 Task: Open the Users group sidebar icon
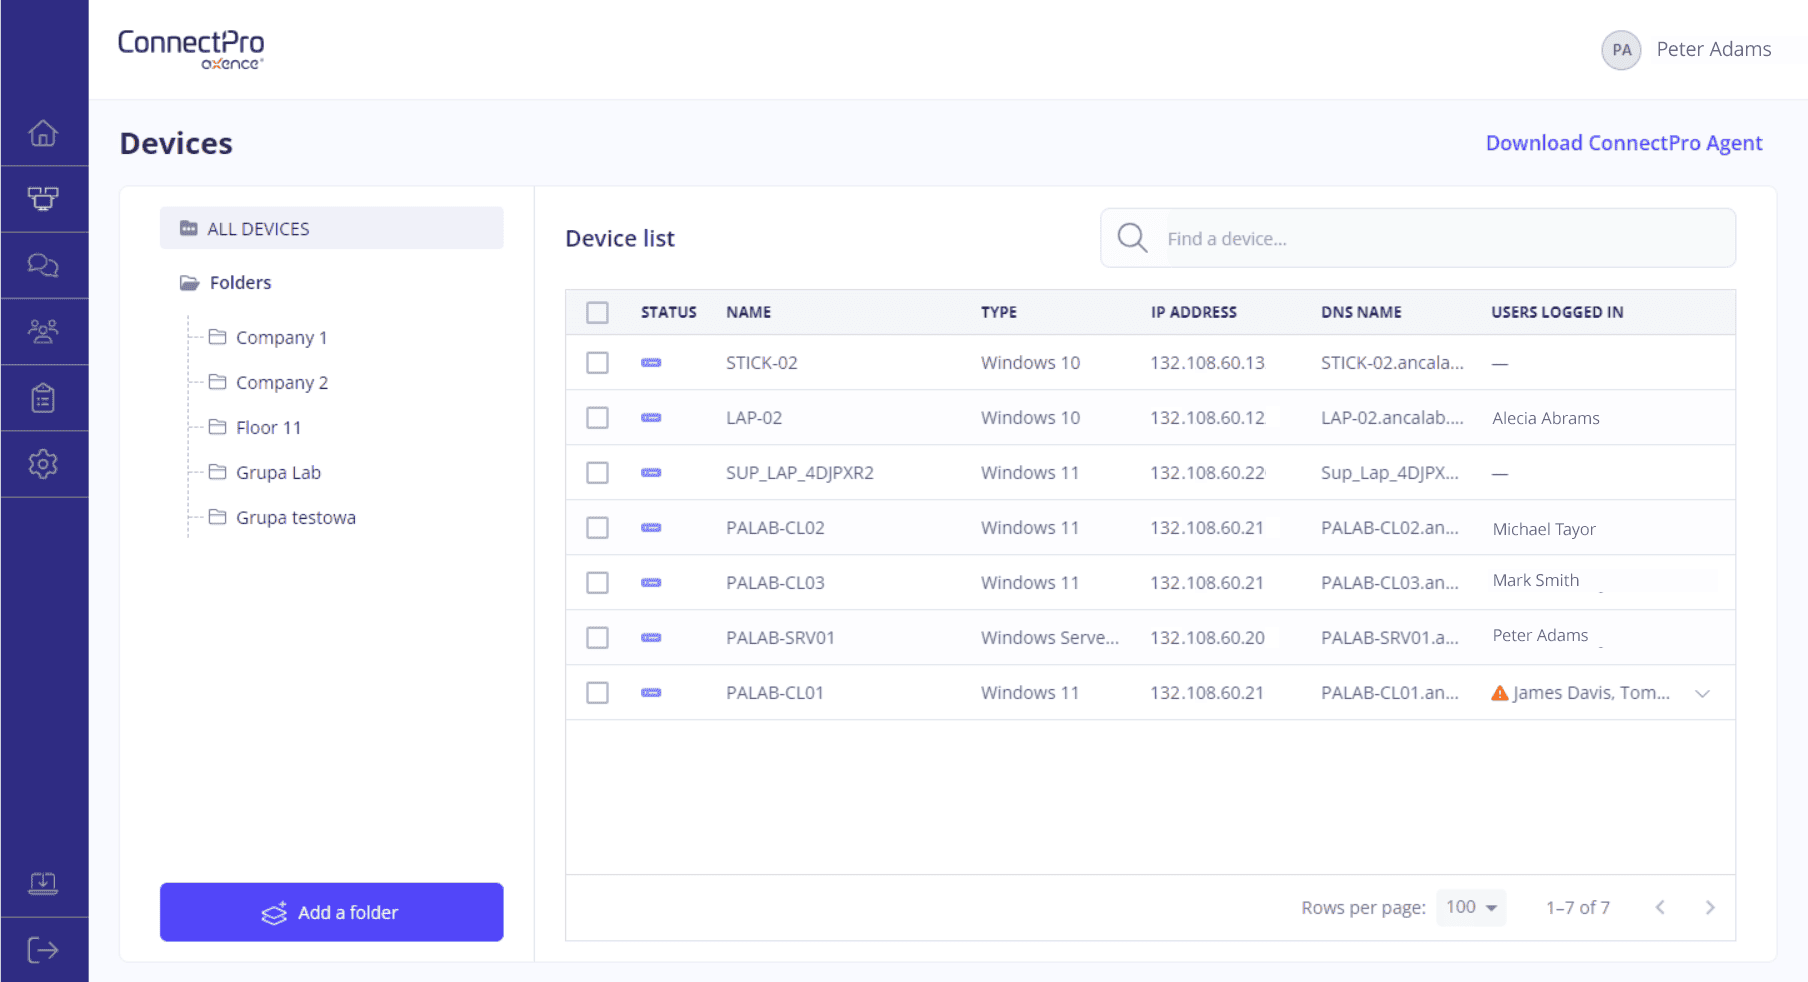(43, 331)
